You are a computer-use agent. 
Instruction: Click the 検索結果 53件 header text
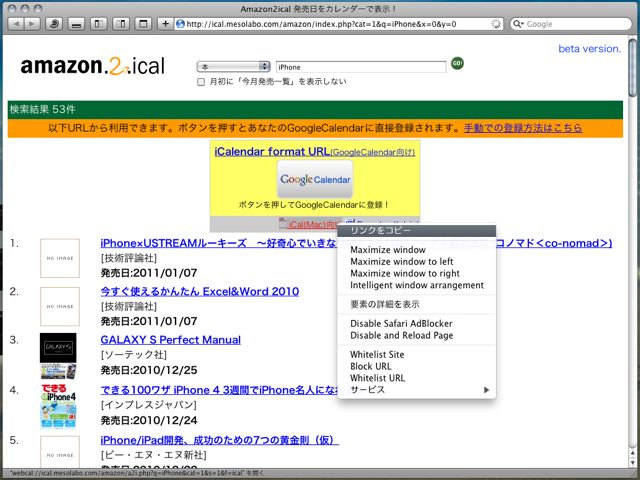[42, 109]
